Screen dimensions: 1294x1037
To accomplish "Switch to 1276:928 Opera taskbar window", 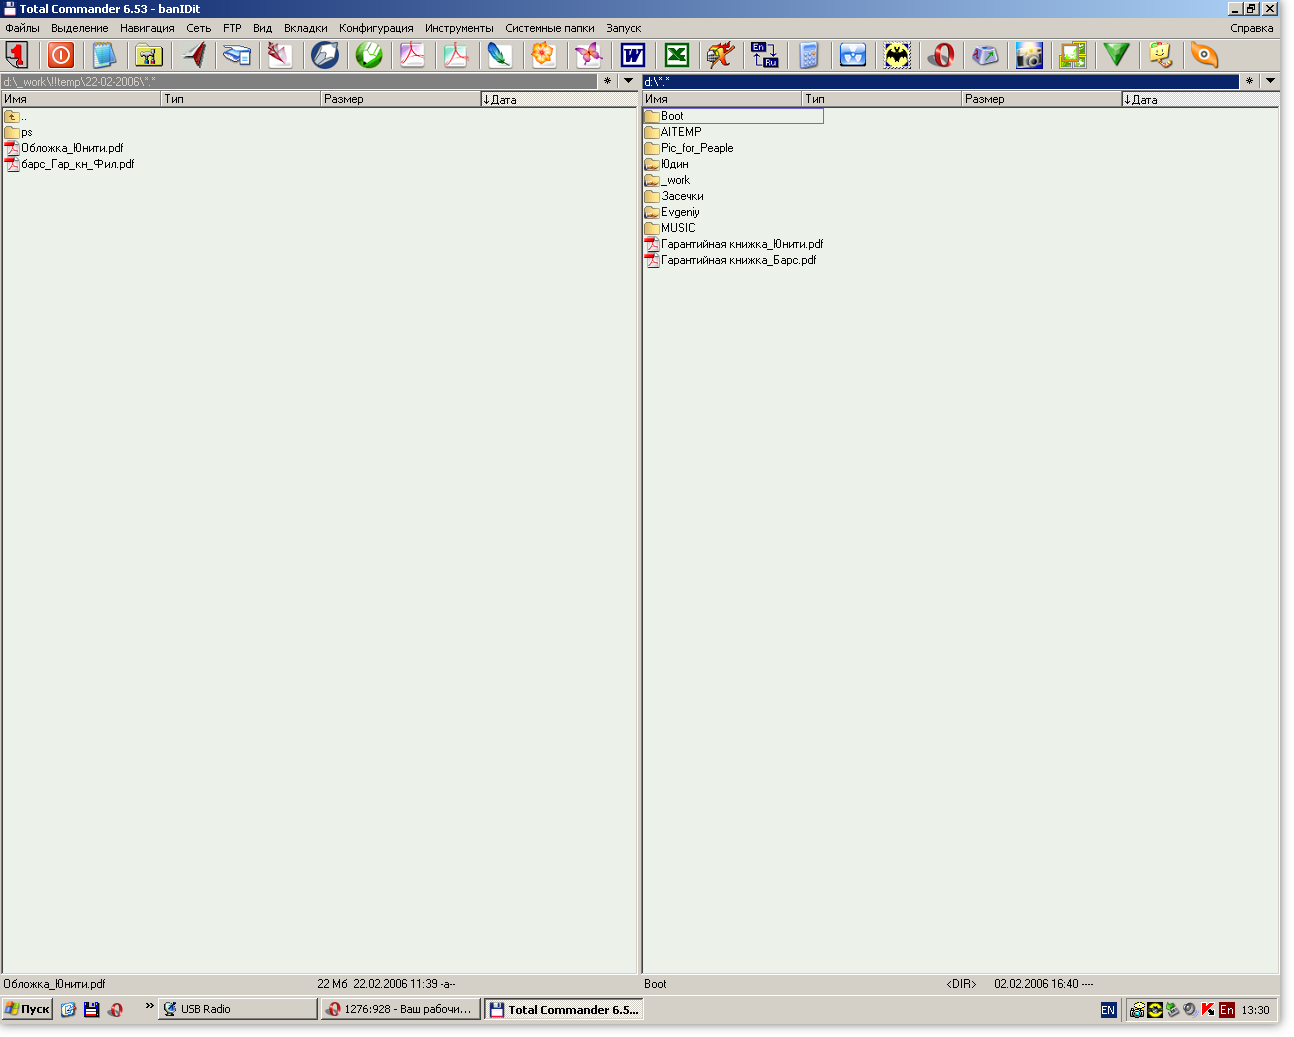I will [401, 1009].
